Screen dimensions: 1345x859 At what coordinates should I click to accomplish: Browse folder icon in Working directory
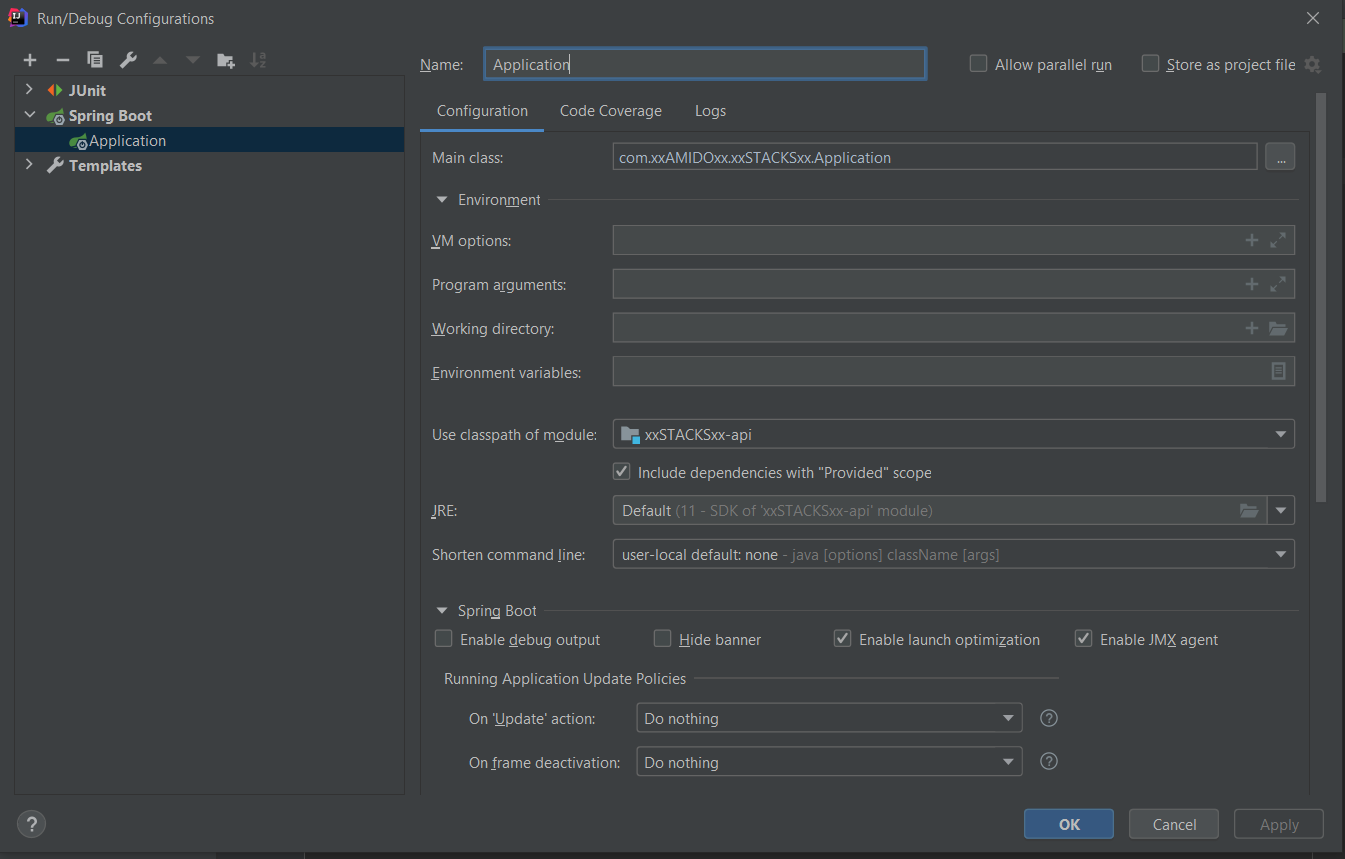[x=1278, y=328]
